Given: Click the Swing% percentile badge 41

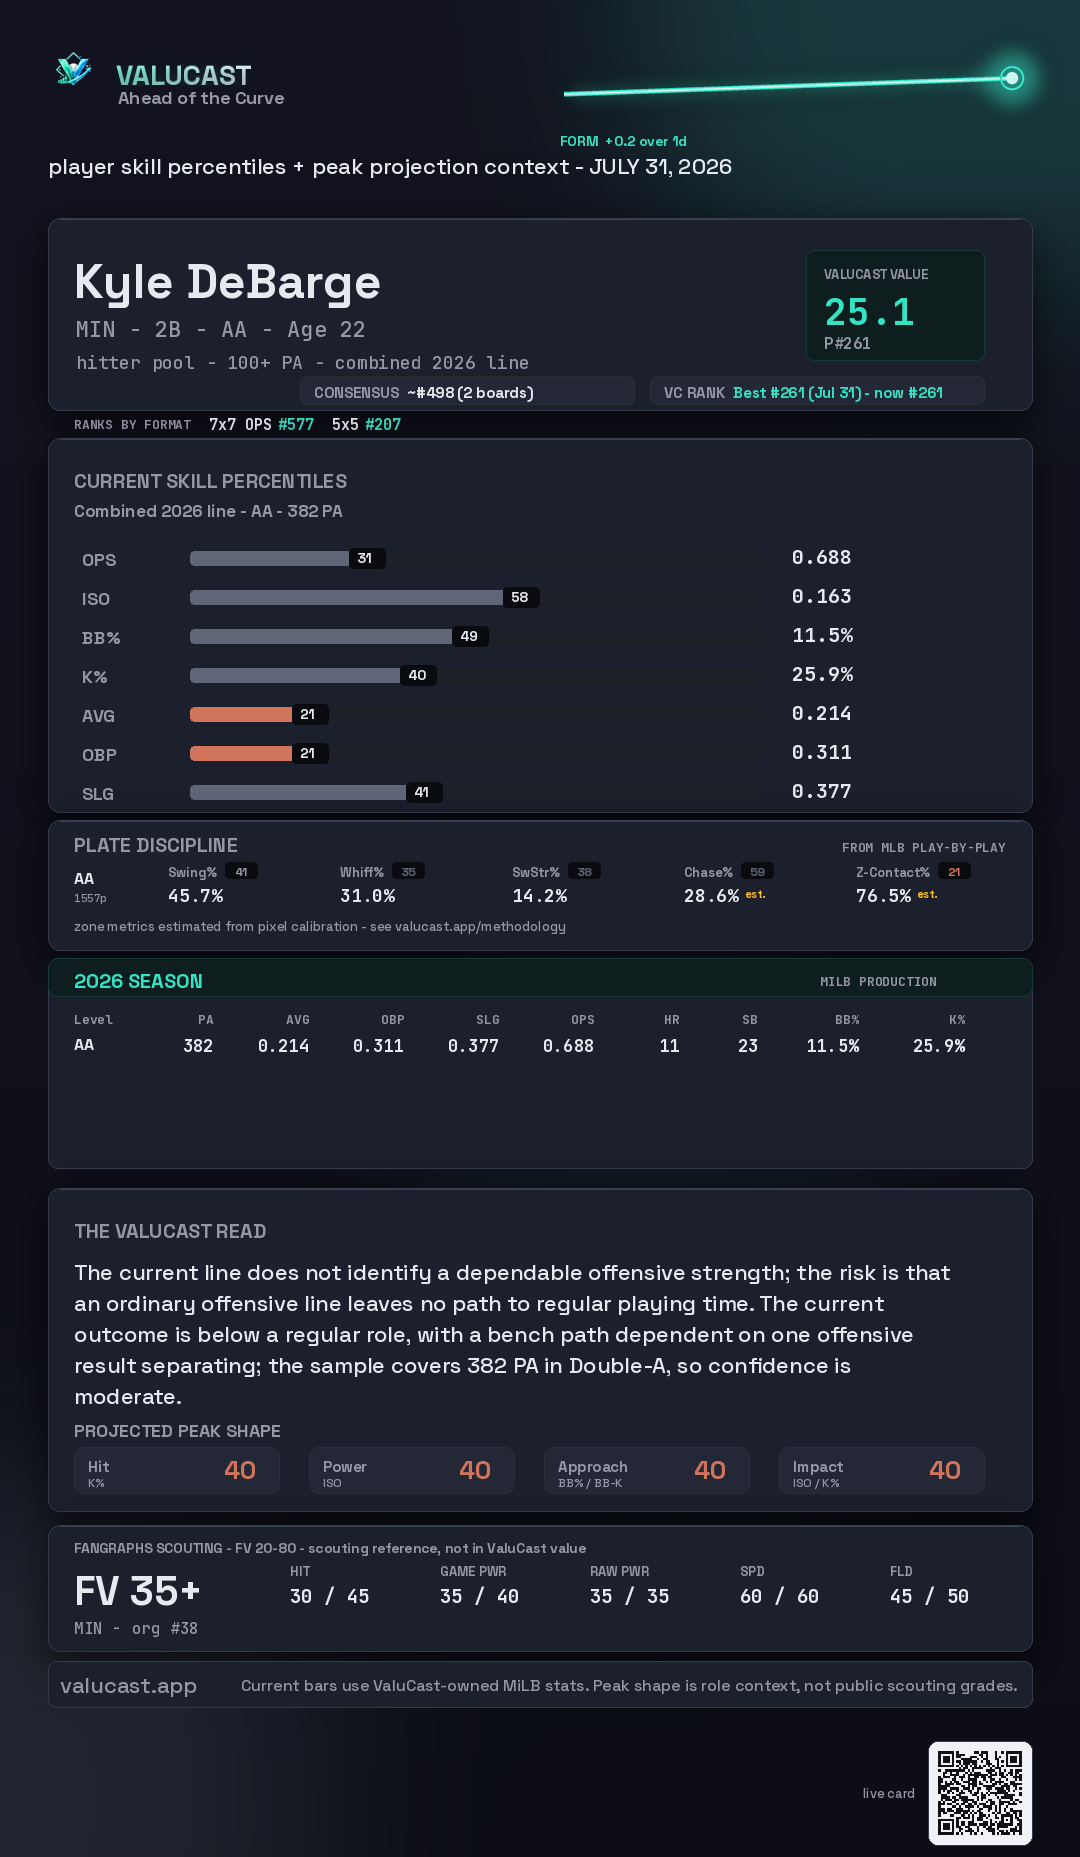Looking at the screenshot, I should (241, 872).
